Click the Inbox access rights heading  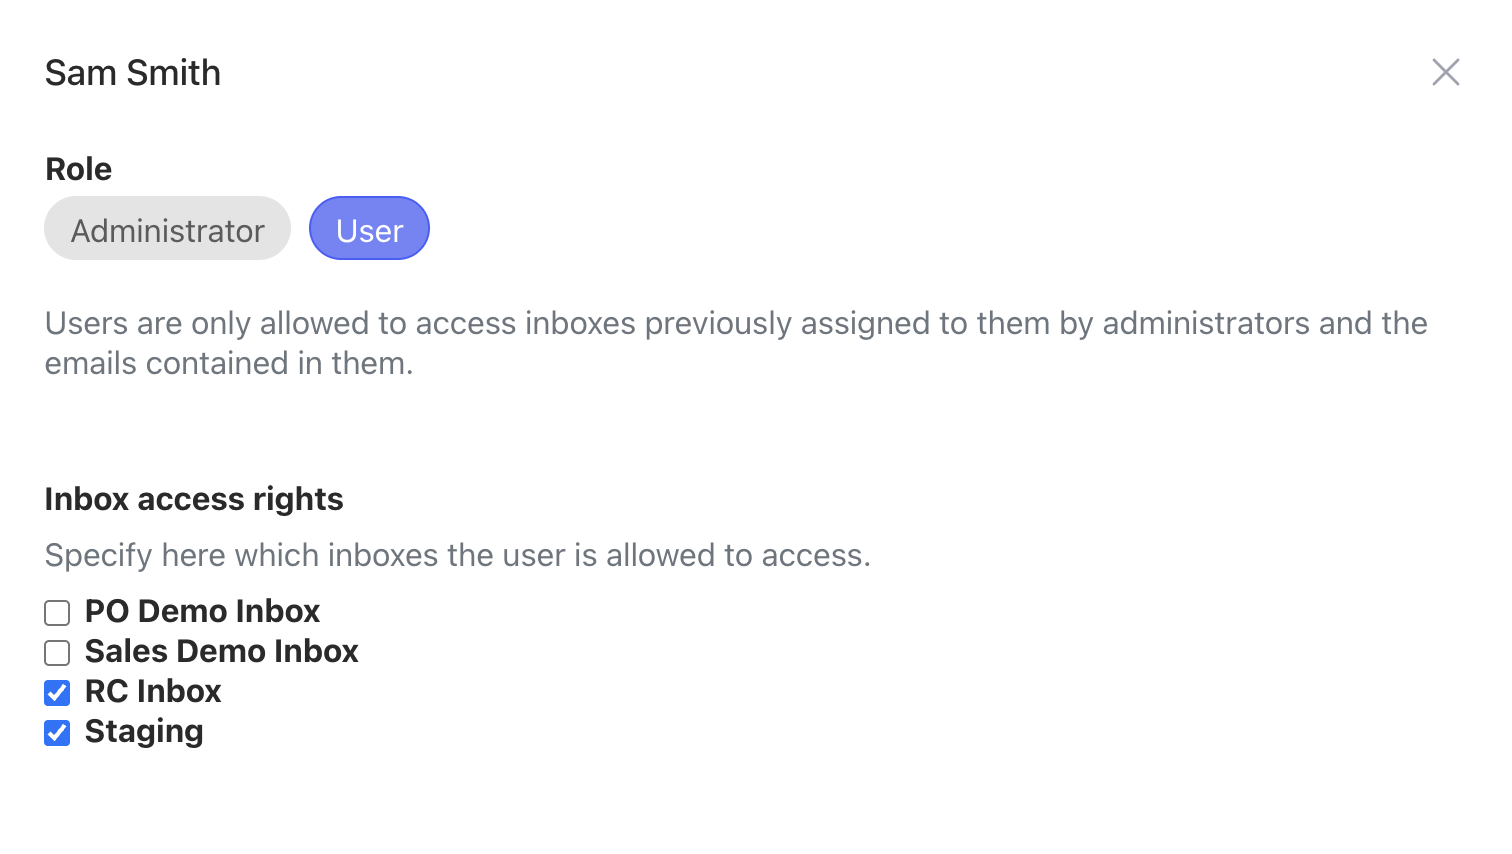point(193,499)
